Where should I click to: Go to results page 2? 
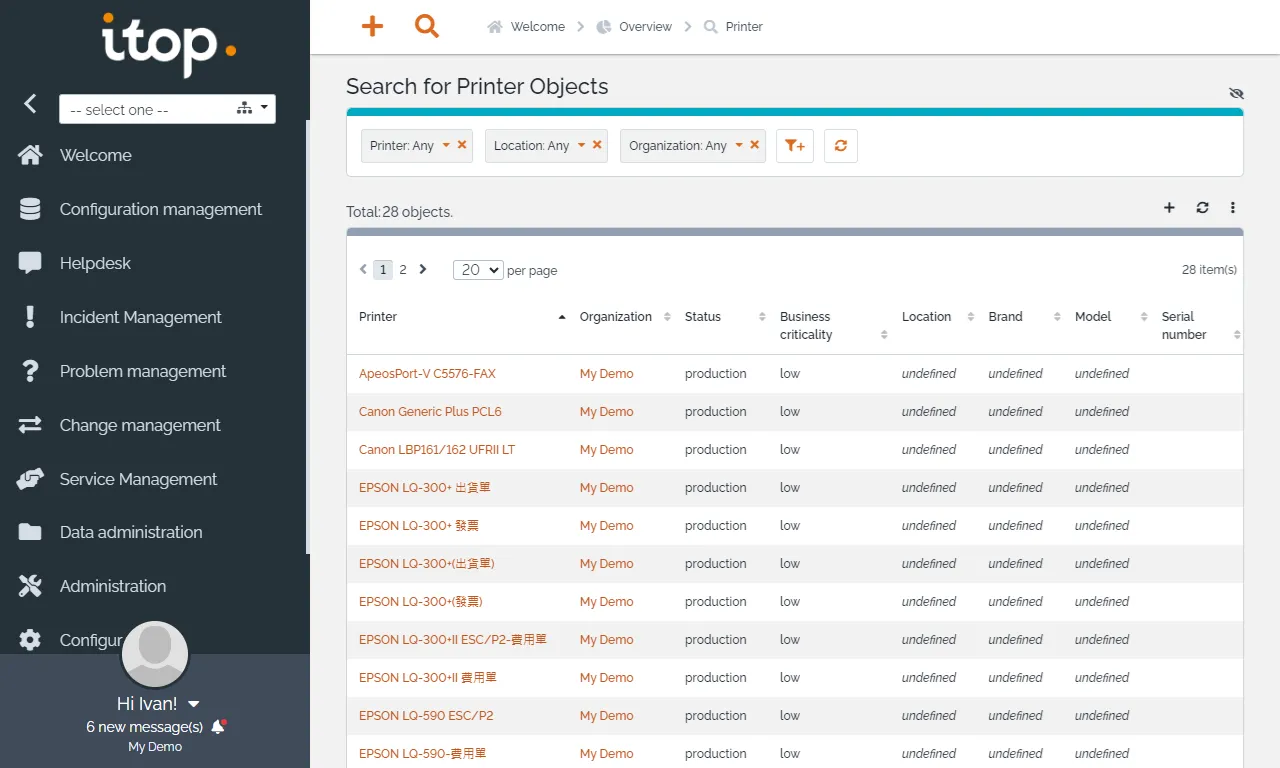[403, 269]
